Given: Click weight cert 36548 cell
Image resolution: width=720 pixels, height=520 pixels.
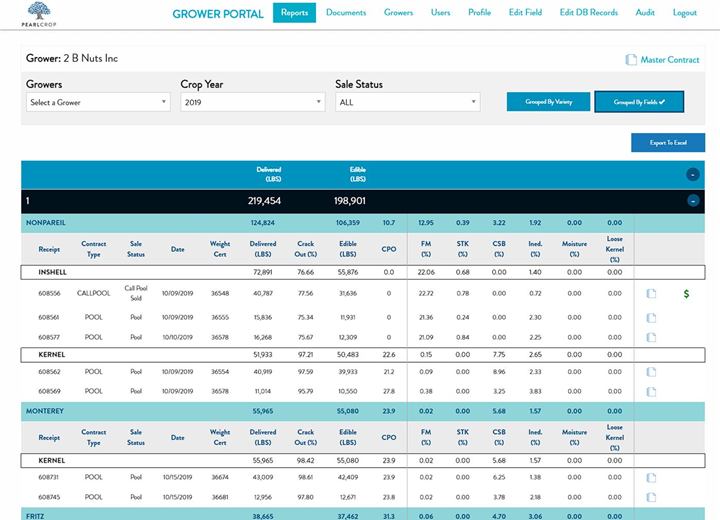Looking at the screenshot, I should click(x=220, y=293).
